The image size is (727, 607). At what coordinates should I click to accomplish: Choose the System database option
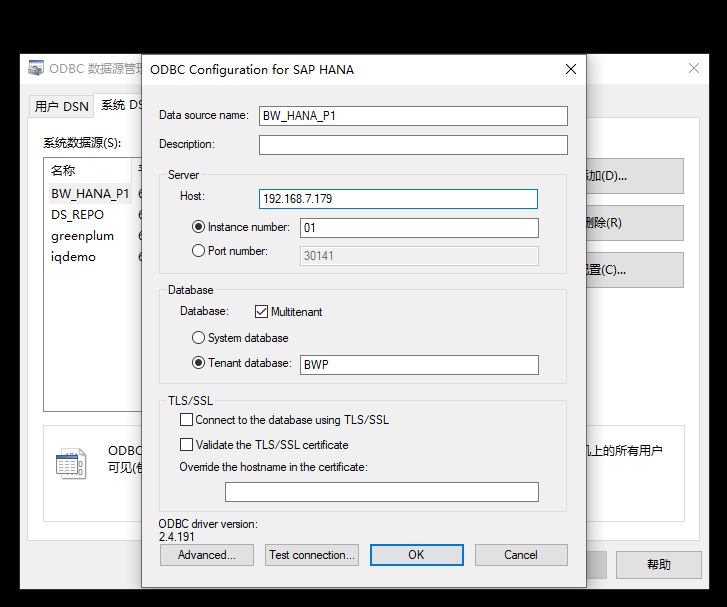198,338
